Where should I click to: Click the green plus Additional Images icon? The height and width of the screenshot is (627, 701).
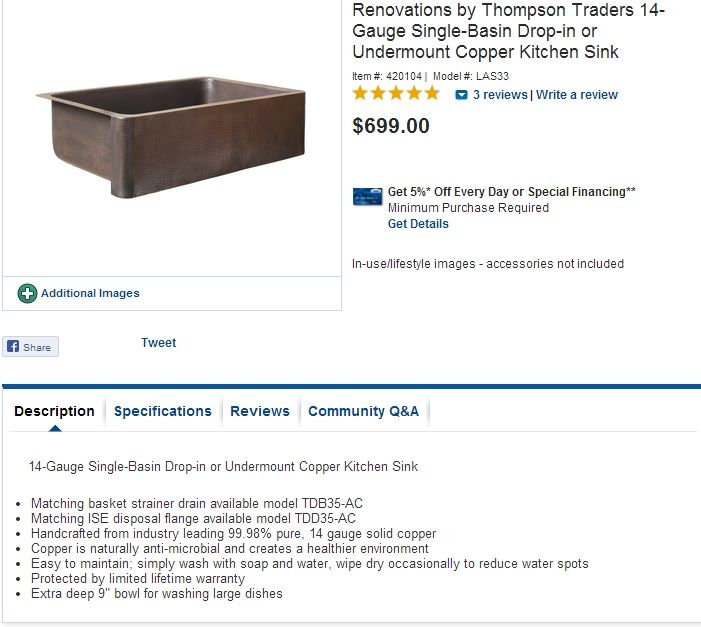(27, 293)
